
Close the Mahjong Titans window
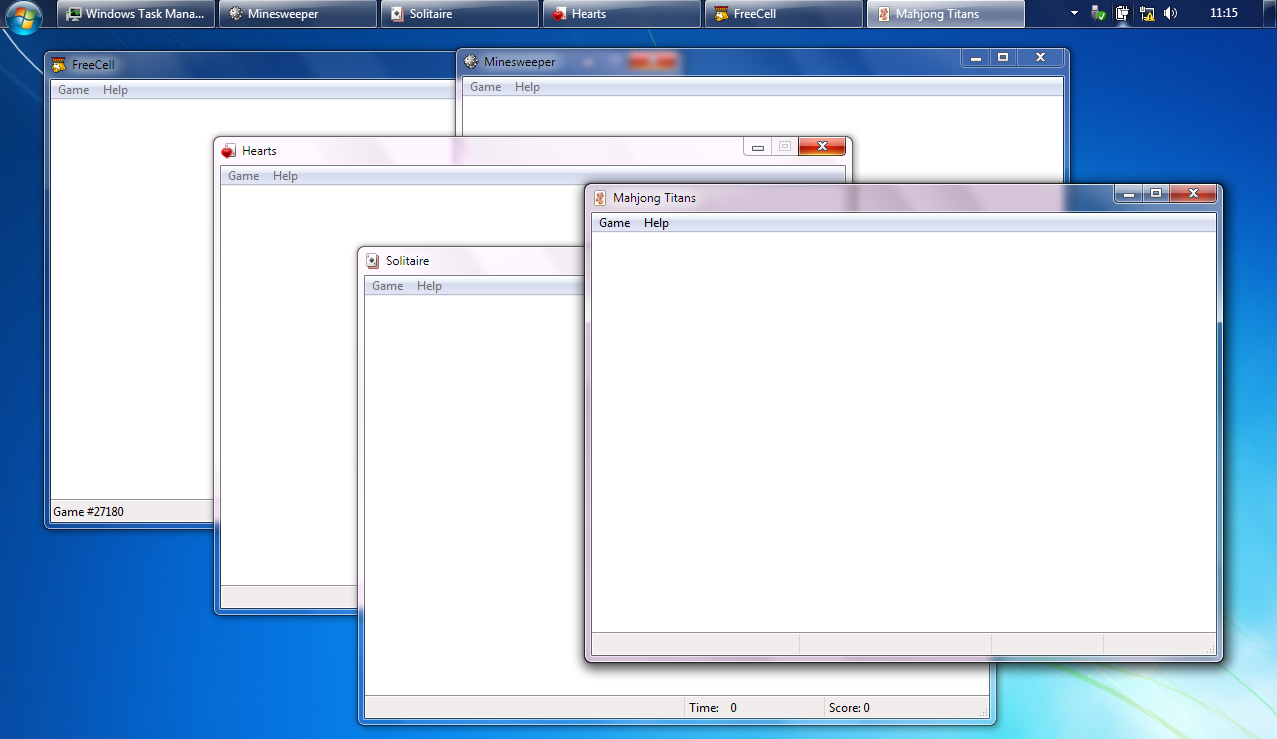pos(1193,194)
